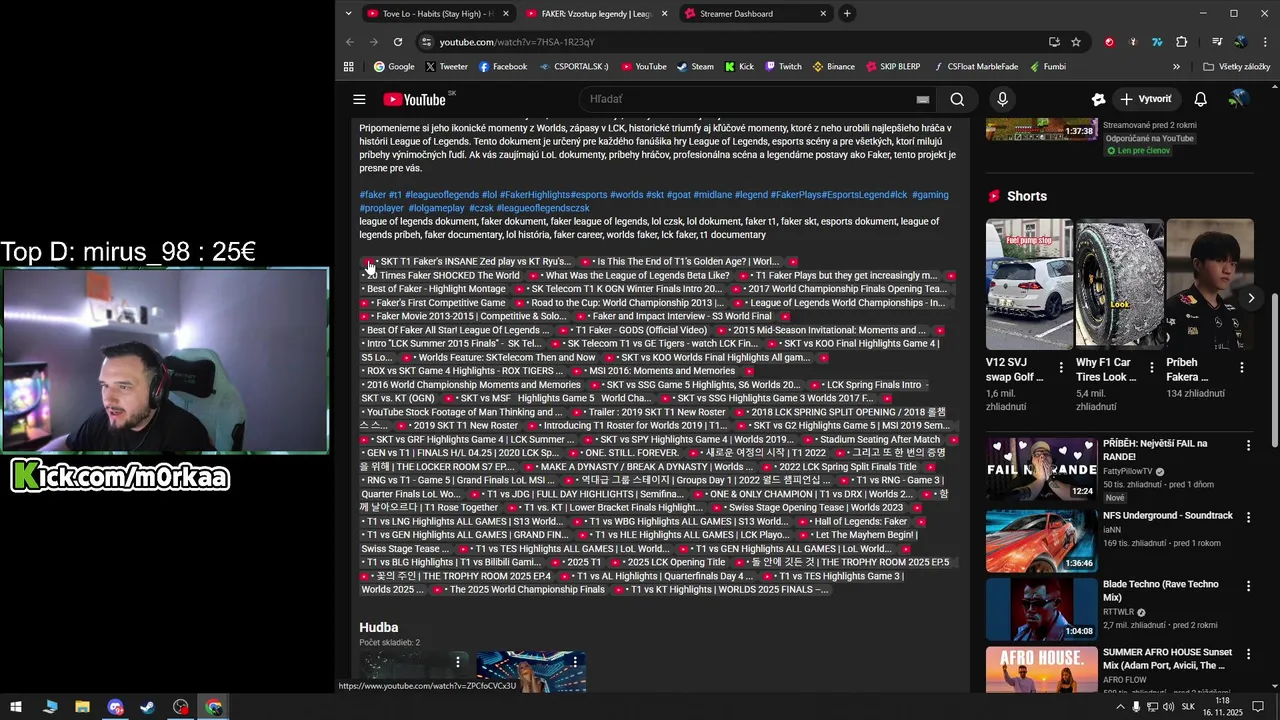Reload the current browser page
The image size is (1280, 720).
398,42
